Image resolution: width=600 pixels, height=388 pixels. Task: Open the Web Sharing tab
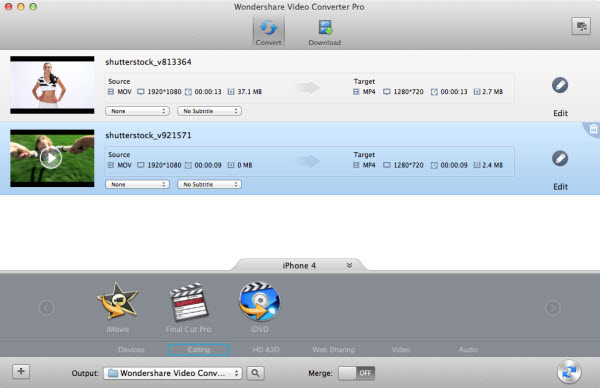pyautogui.click(x=333, y=350)
